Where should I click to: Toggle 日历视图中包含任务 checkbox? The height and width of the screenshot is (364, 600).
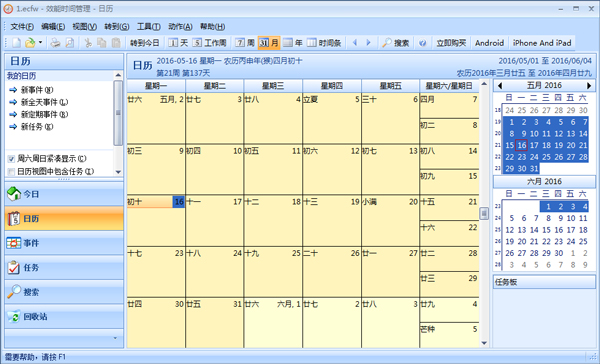click(11, 171)
